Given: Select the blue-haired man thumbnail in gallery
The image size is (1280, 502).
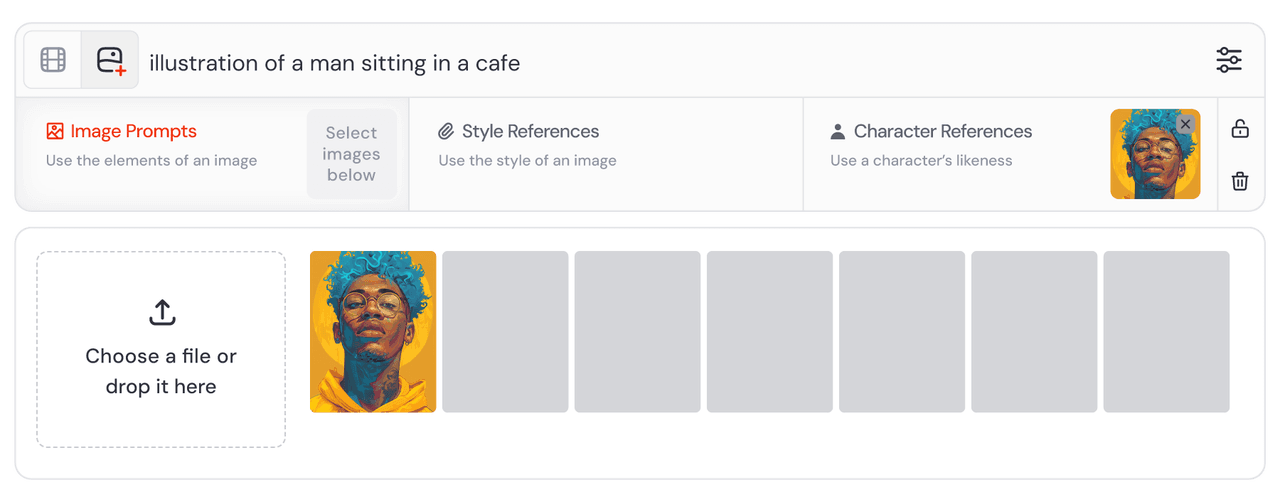Looking at the screenshot, I should [x=373, y=332].
